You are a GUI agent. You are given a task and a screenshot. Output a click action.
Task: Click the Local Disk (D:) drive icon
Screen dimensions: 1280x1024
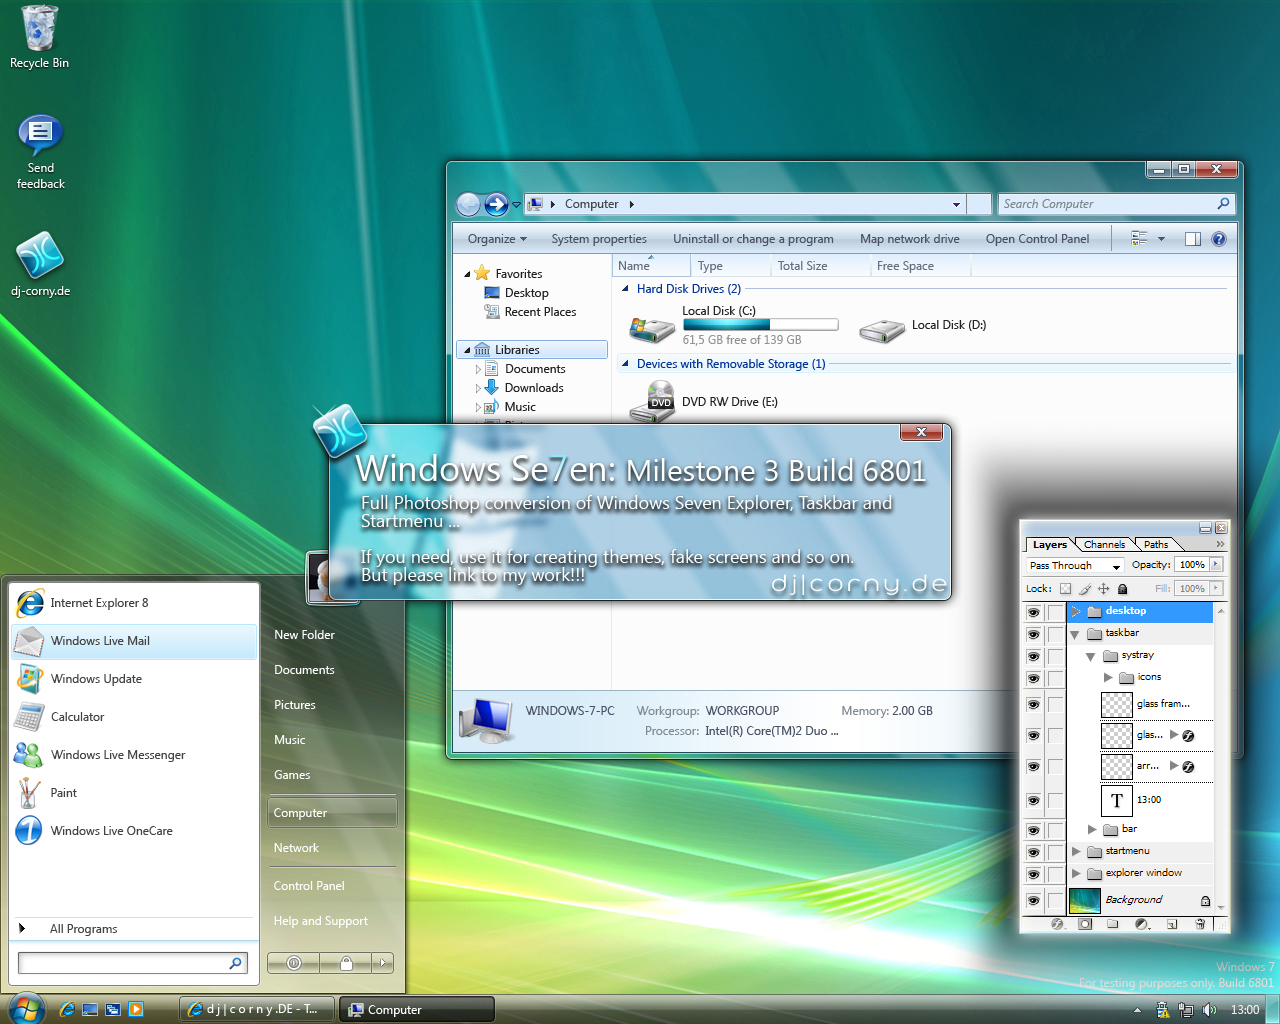pos(882,330)
